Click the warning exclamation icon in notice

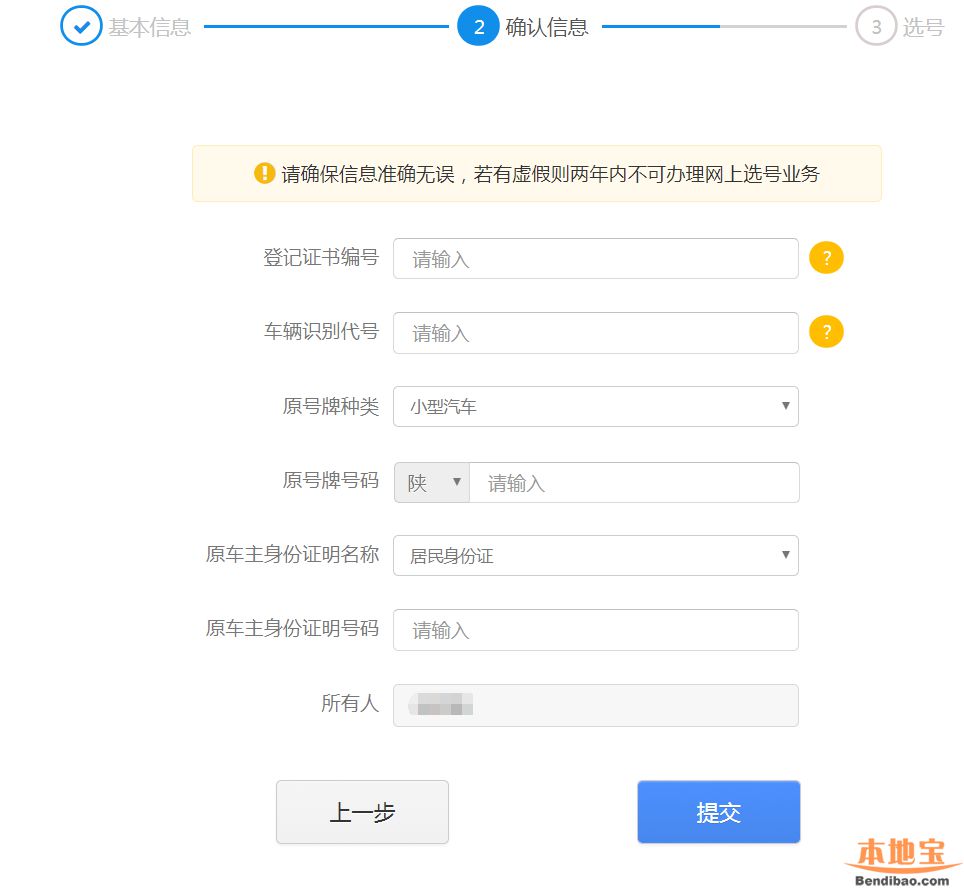pos(264,173)
